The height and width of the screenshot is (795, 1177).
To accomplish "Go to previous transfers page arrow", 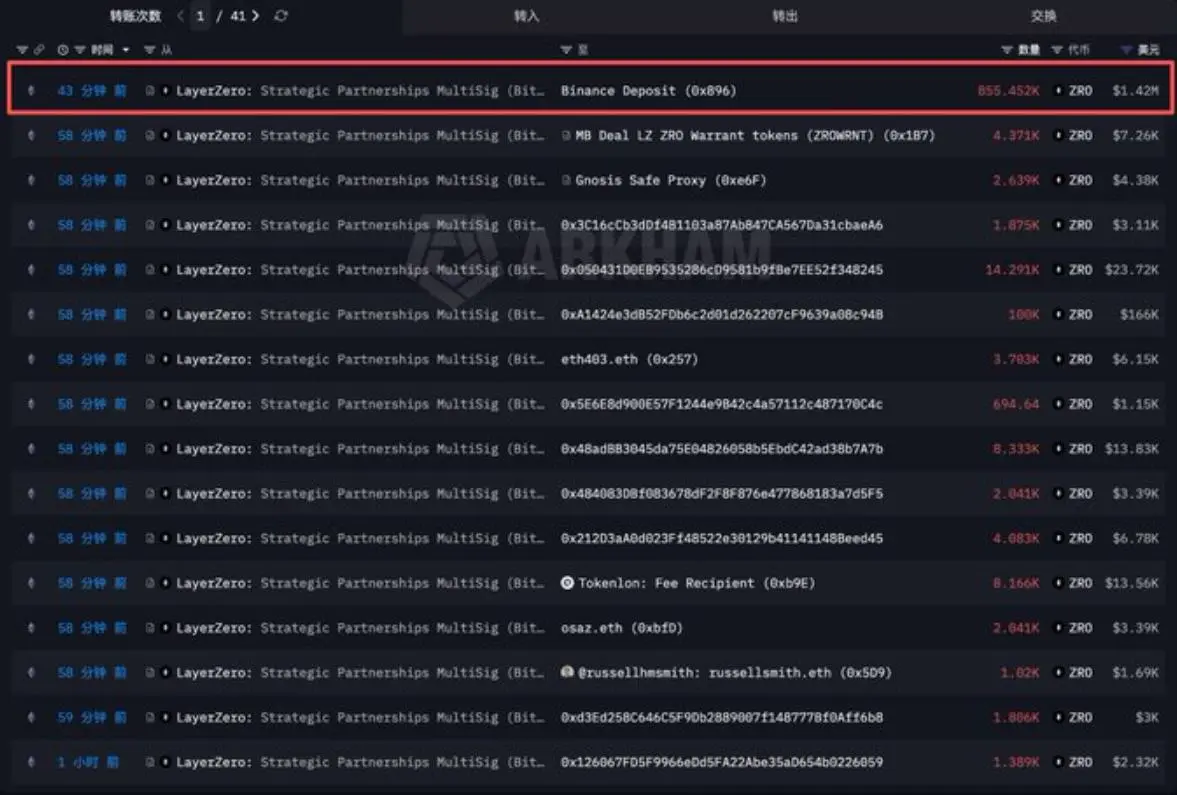I will (180, 16).
